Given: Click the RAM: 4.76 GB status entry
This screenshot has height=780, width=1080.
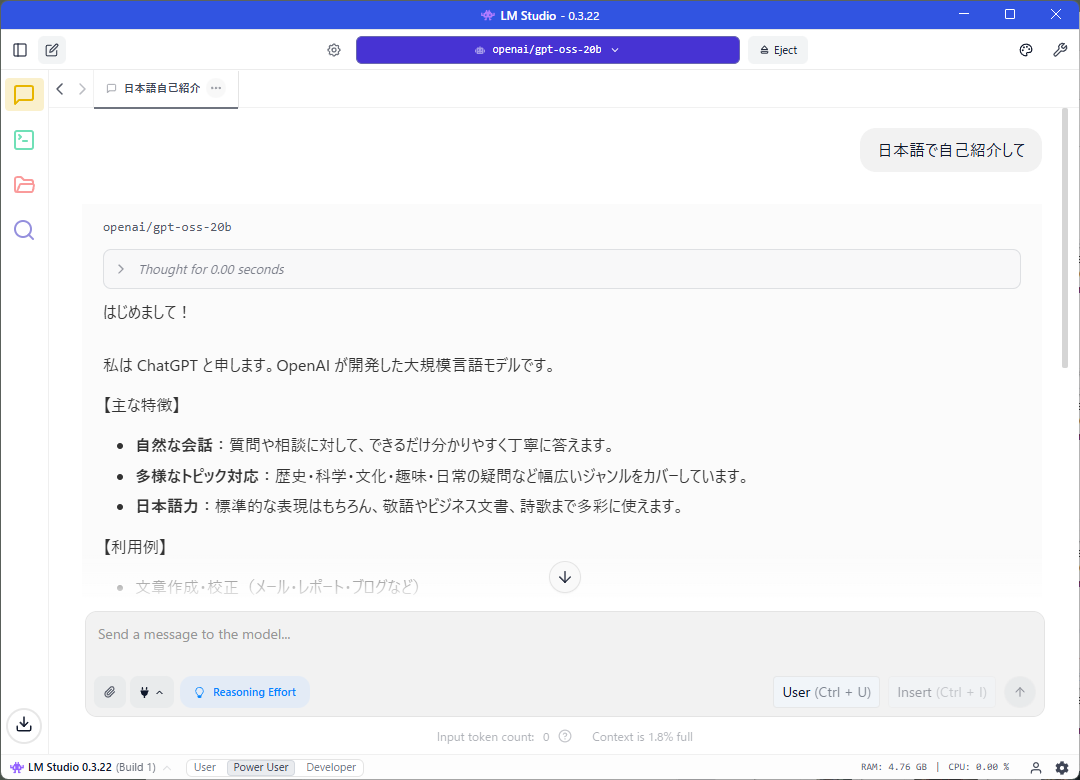Looking at the screenshot, I should [x=893, y=767].
